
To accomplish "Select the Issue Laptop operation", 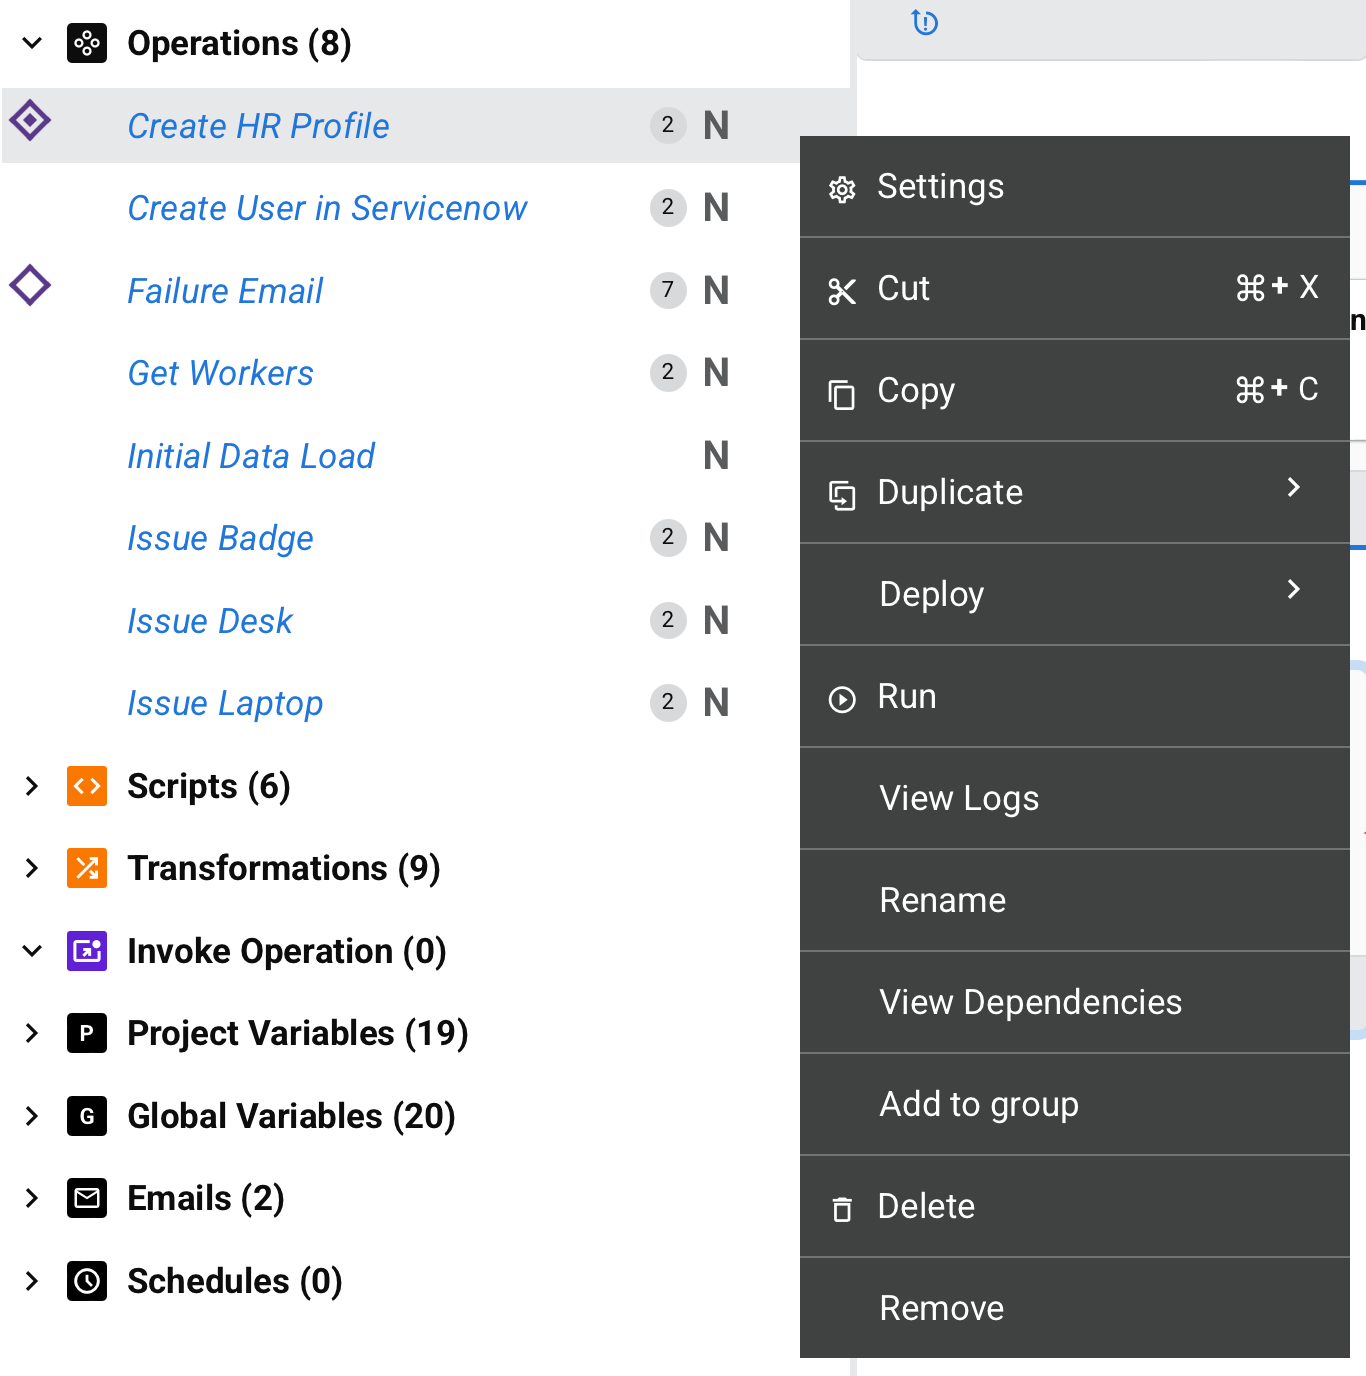I will point(225,703).
